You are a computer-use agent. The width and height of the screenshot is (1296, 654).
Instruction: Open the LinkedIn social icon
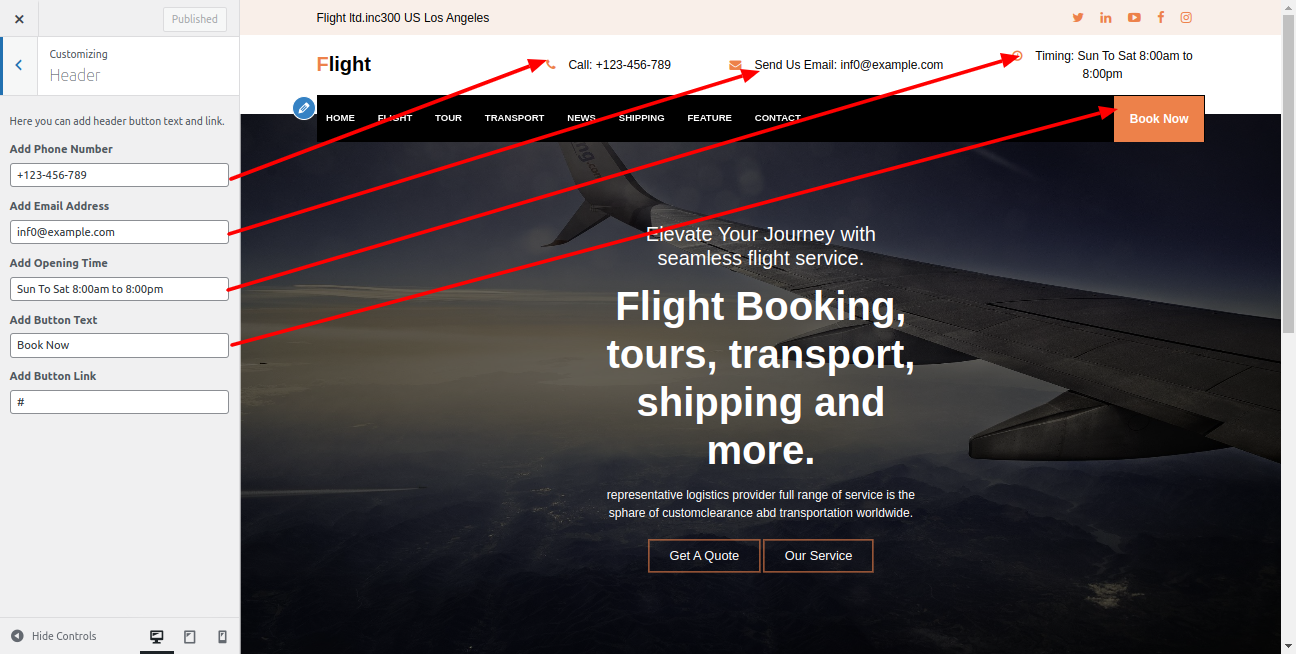(x=1106, y=17)
